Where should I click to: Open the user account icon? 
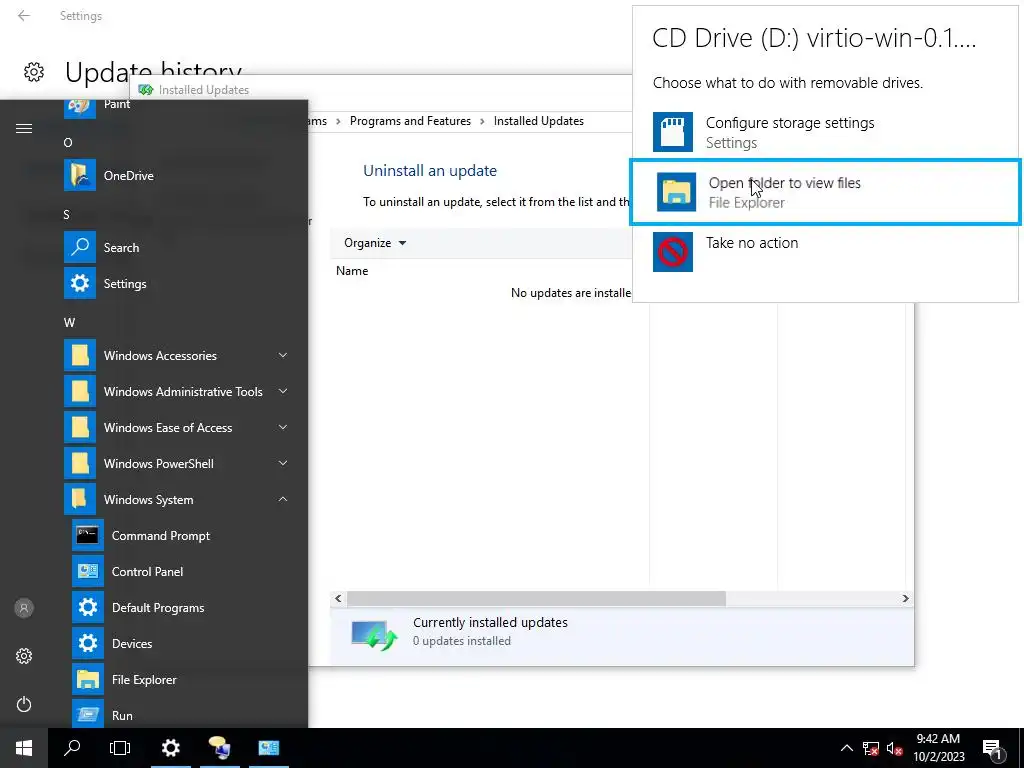pos(24,608)
